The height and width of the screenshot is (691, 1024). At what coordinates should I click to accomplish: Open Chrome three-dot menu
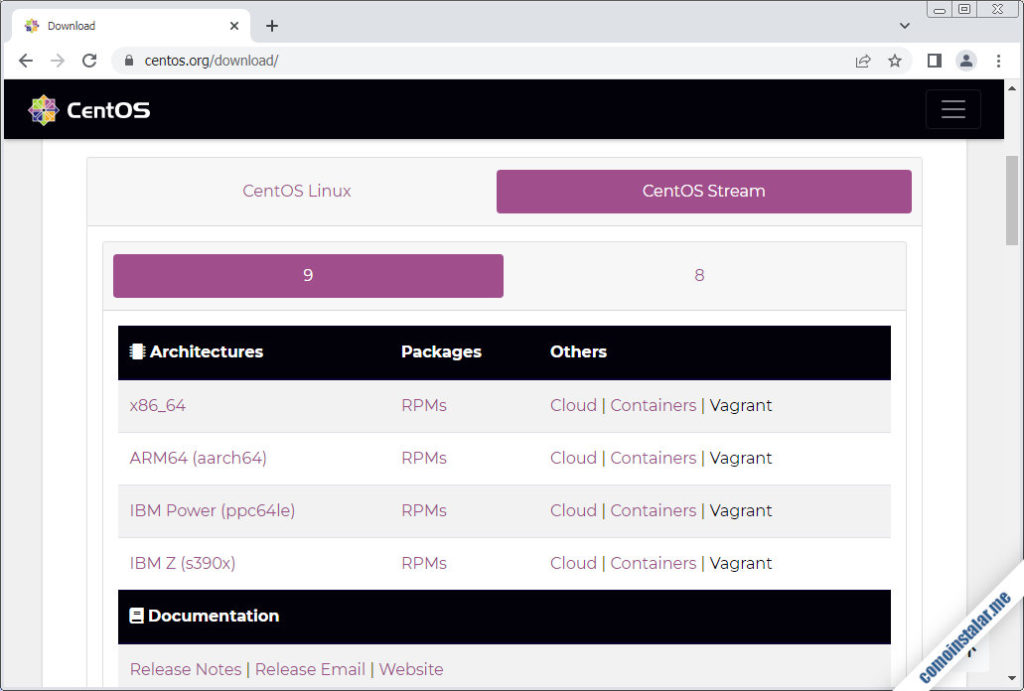[998, 61]
